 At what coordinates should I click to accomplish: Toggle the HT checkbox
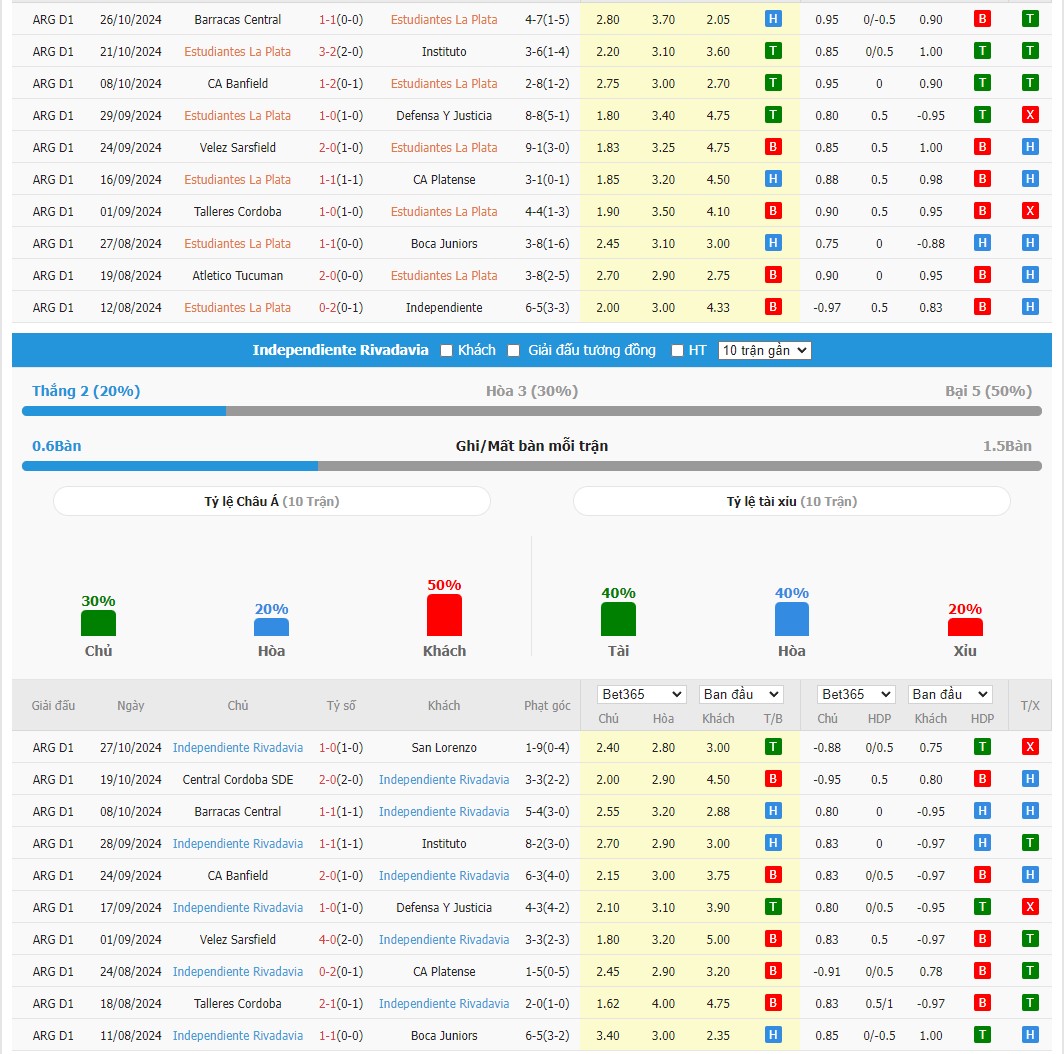[677, 350]
